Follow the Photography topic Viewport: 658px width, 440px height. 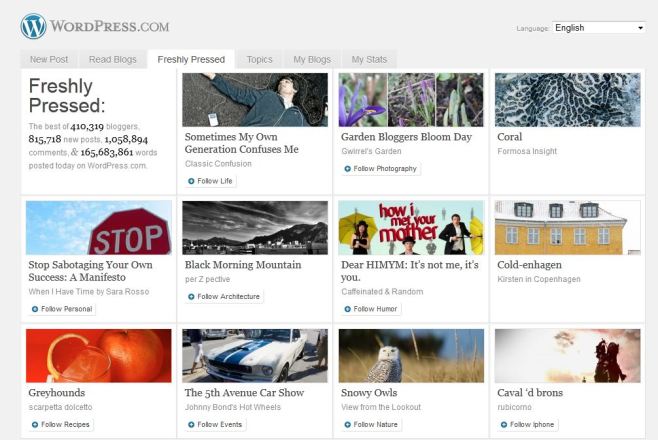(x=379, y=169)
